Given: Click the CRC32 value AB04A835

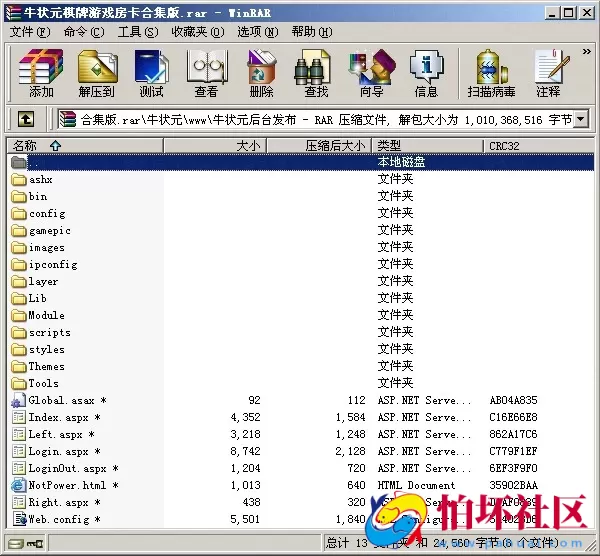Looking at the screenshot, I should [513, 401].
